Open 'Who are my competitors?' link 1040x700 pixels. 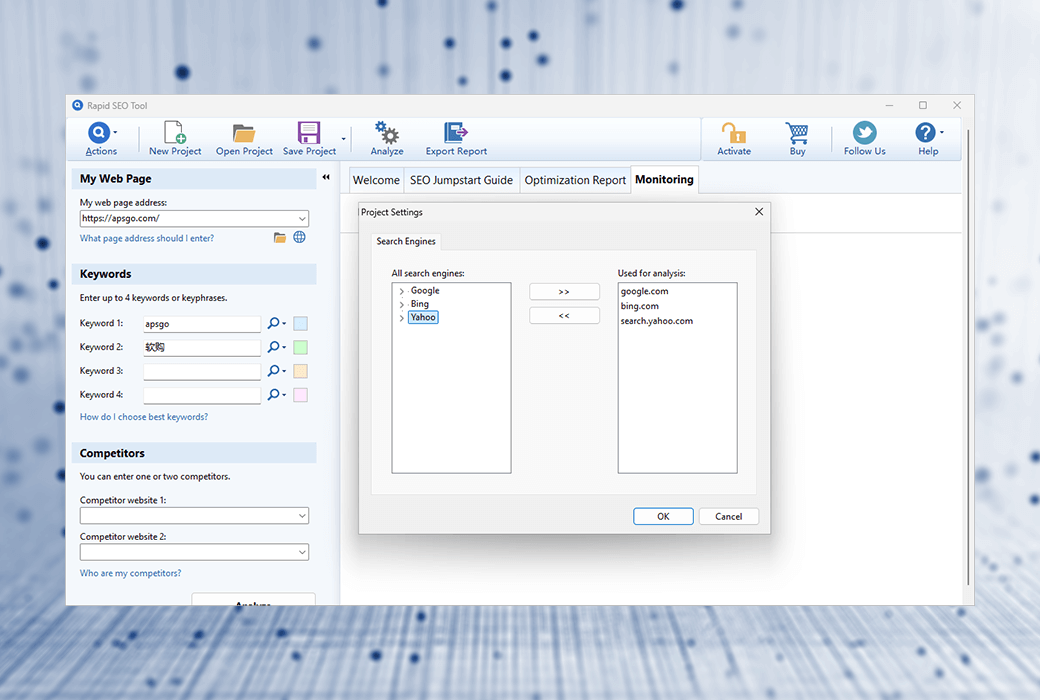point(131,573)
